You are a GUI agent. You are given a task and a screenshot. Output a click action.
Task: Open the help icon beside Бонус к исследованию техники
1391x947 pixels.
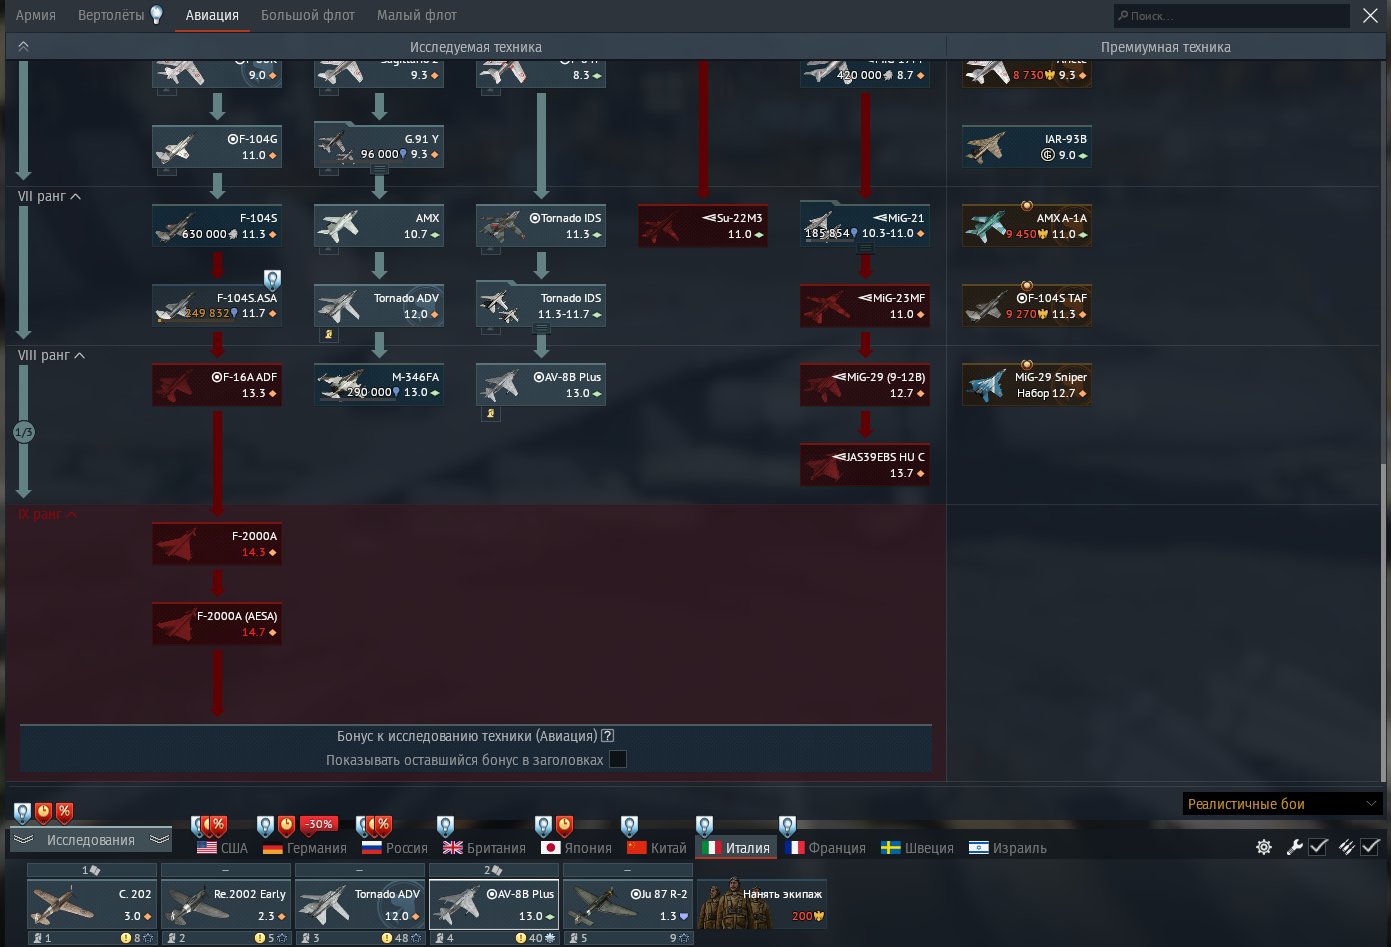click(x=607, y=736)
